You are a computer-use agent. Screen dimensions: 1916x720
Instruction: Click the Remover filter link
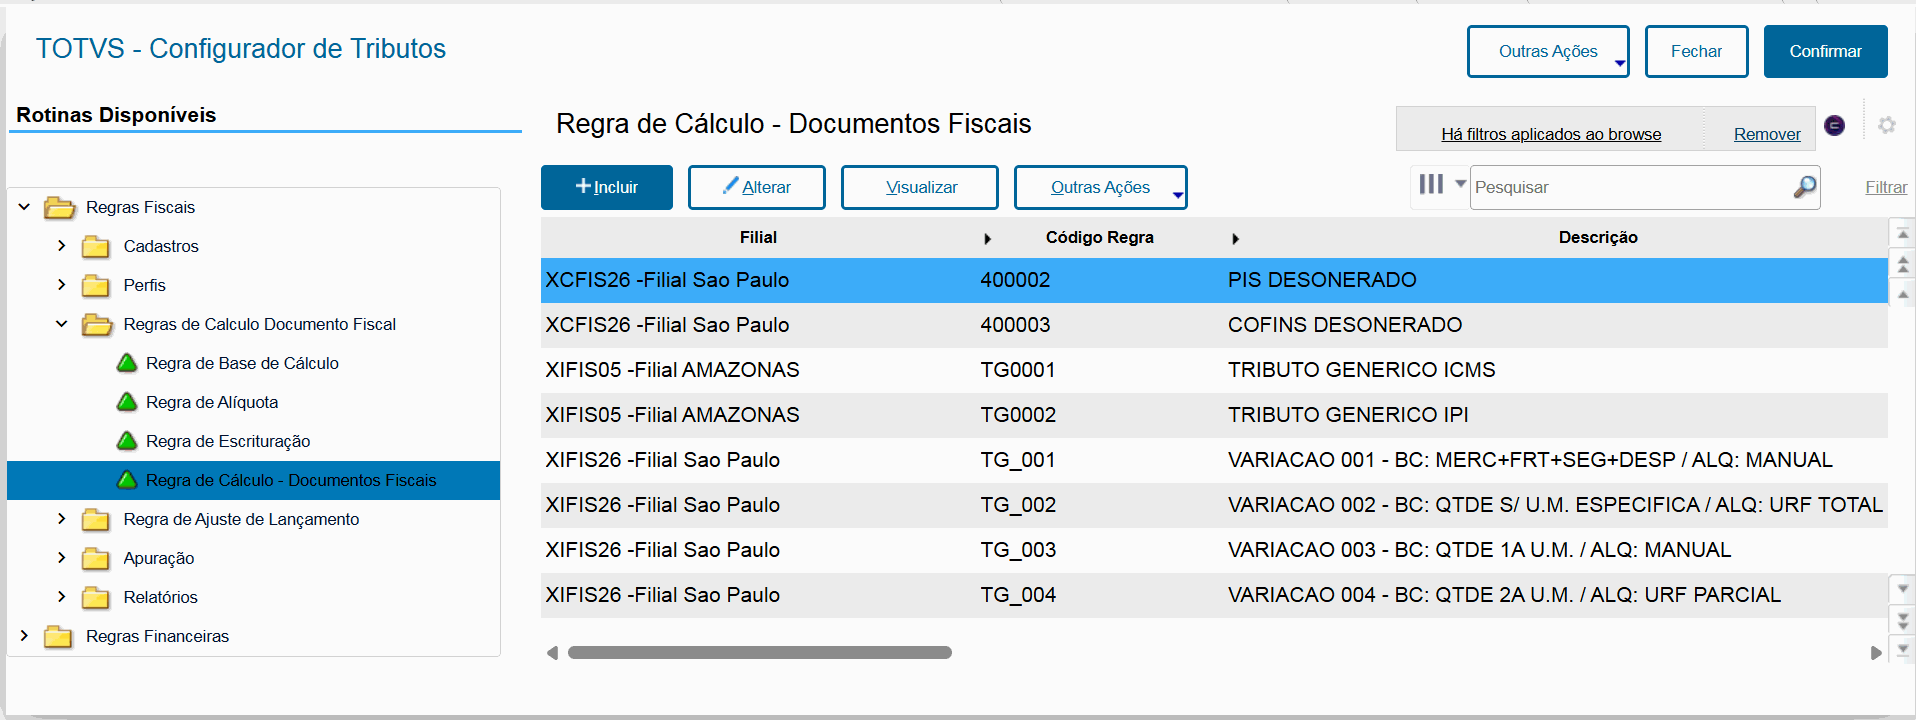pyautogui.click(x=1766, y=134)
